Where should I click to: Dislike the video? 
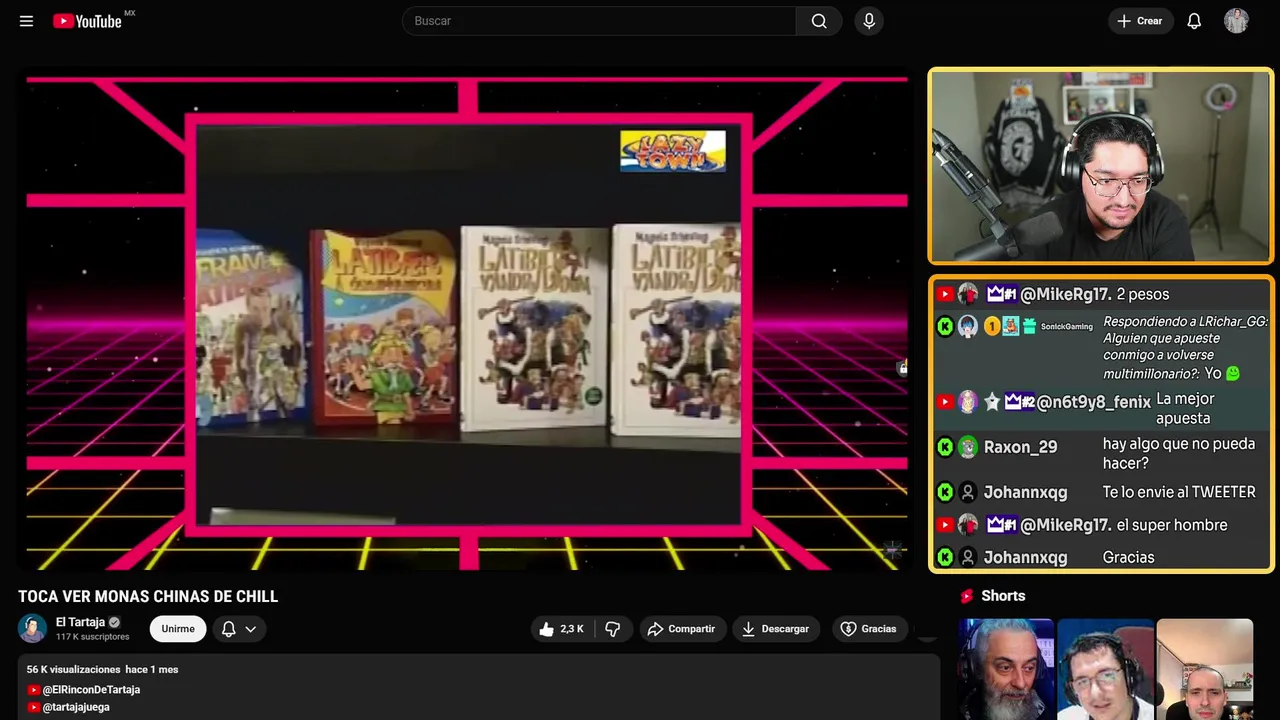pos(613,629)
